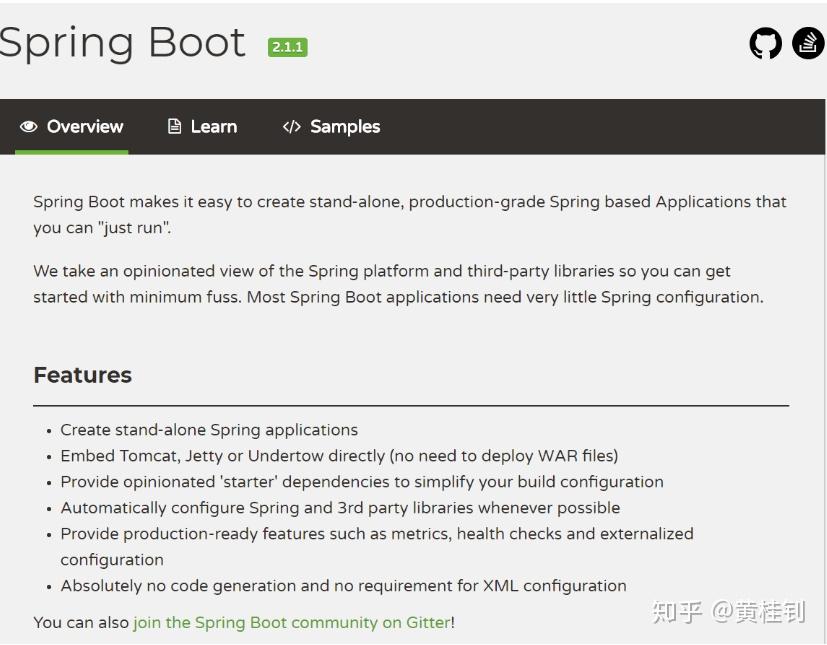Open the Samples tab
The image size is (827, 645).
(344, 126)
